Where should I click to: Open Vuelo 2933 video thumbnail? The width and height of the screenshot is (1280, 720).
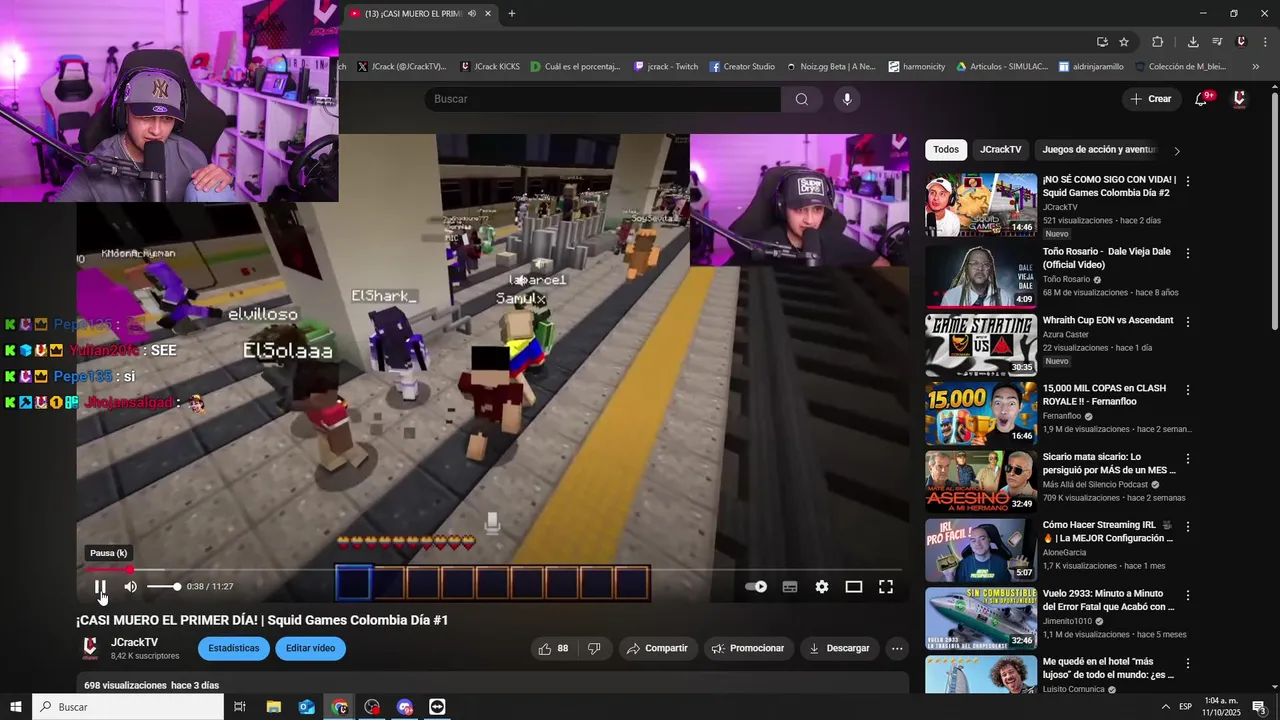981,618
